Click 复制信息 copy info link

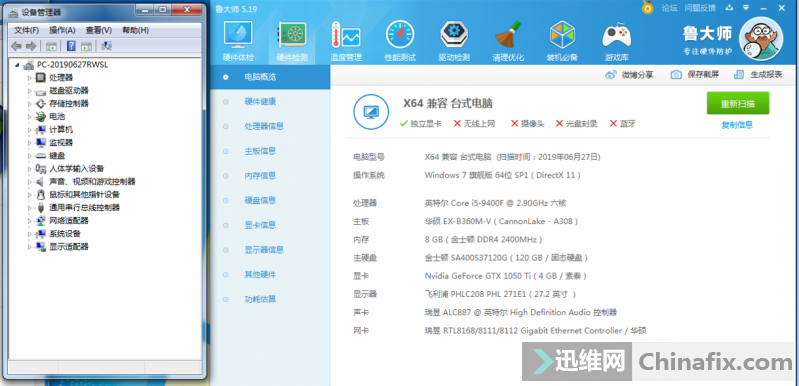point(737,125)
